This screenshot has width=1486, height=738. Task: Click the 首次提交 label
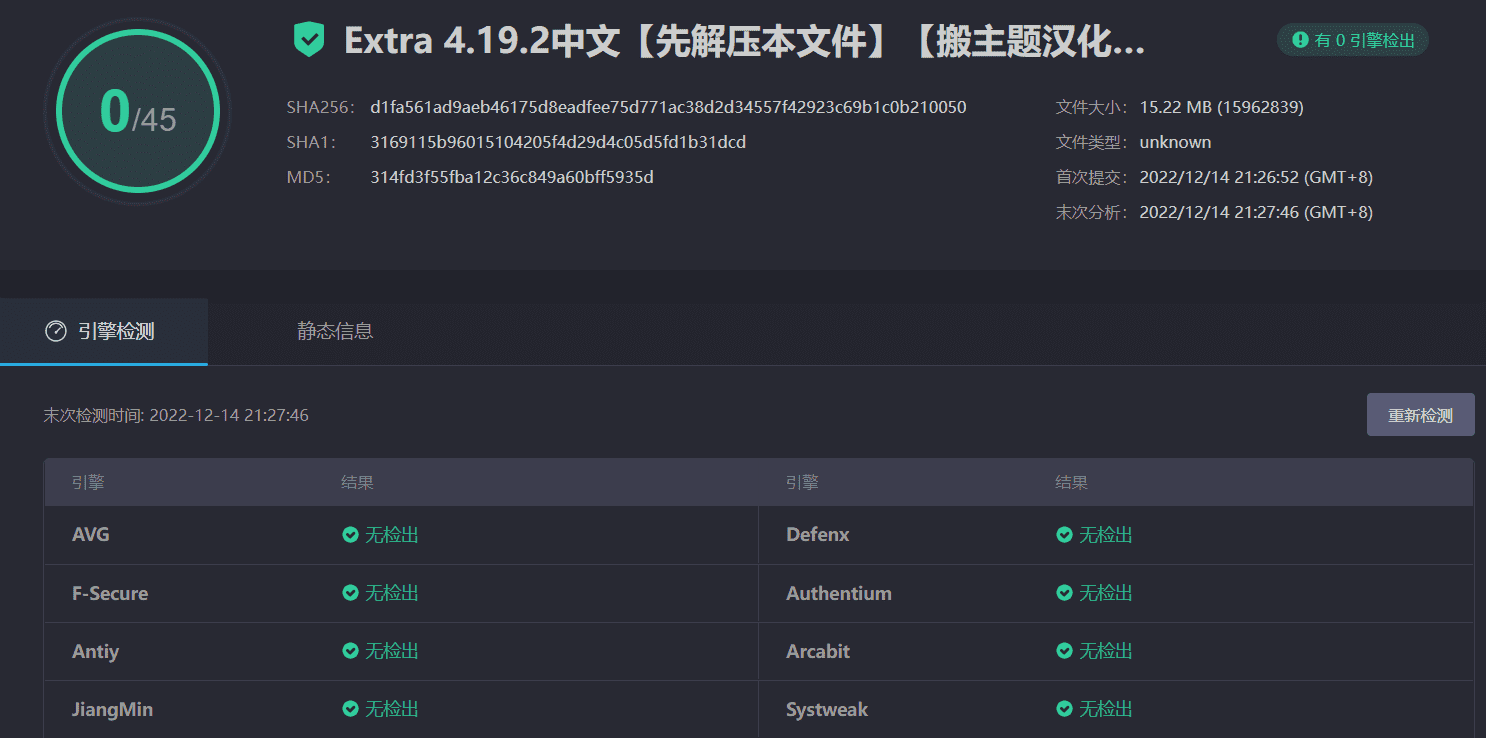click(1092, 177)
